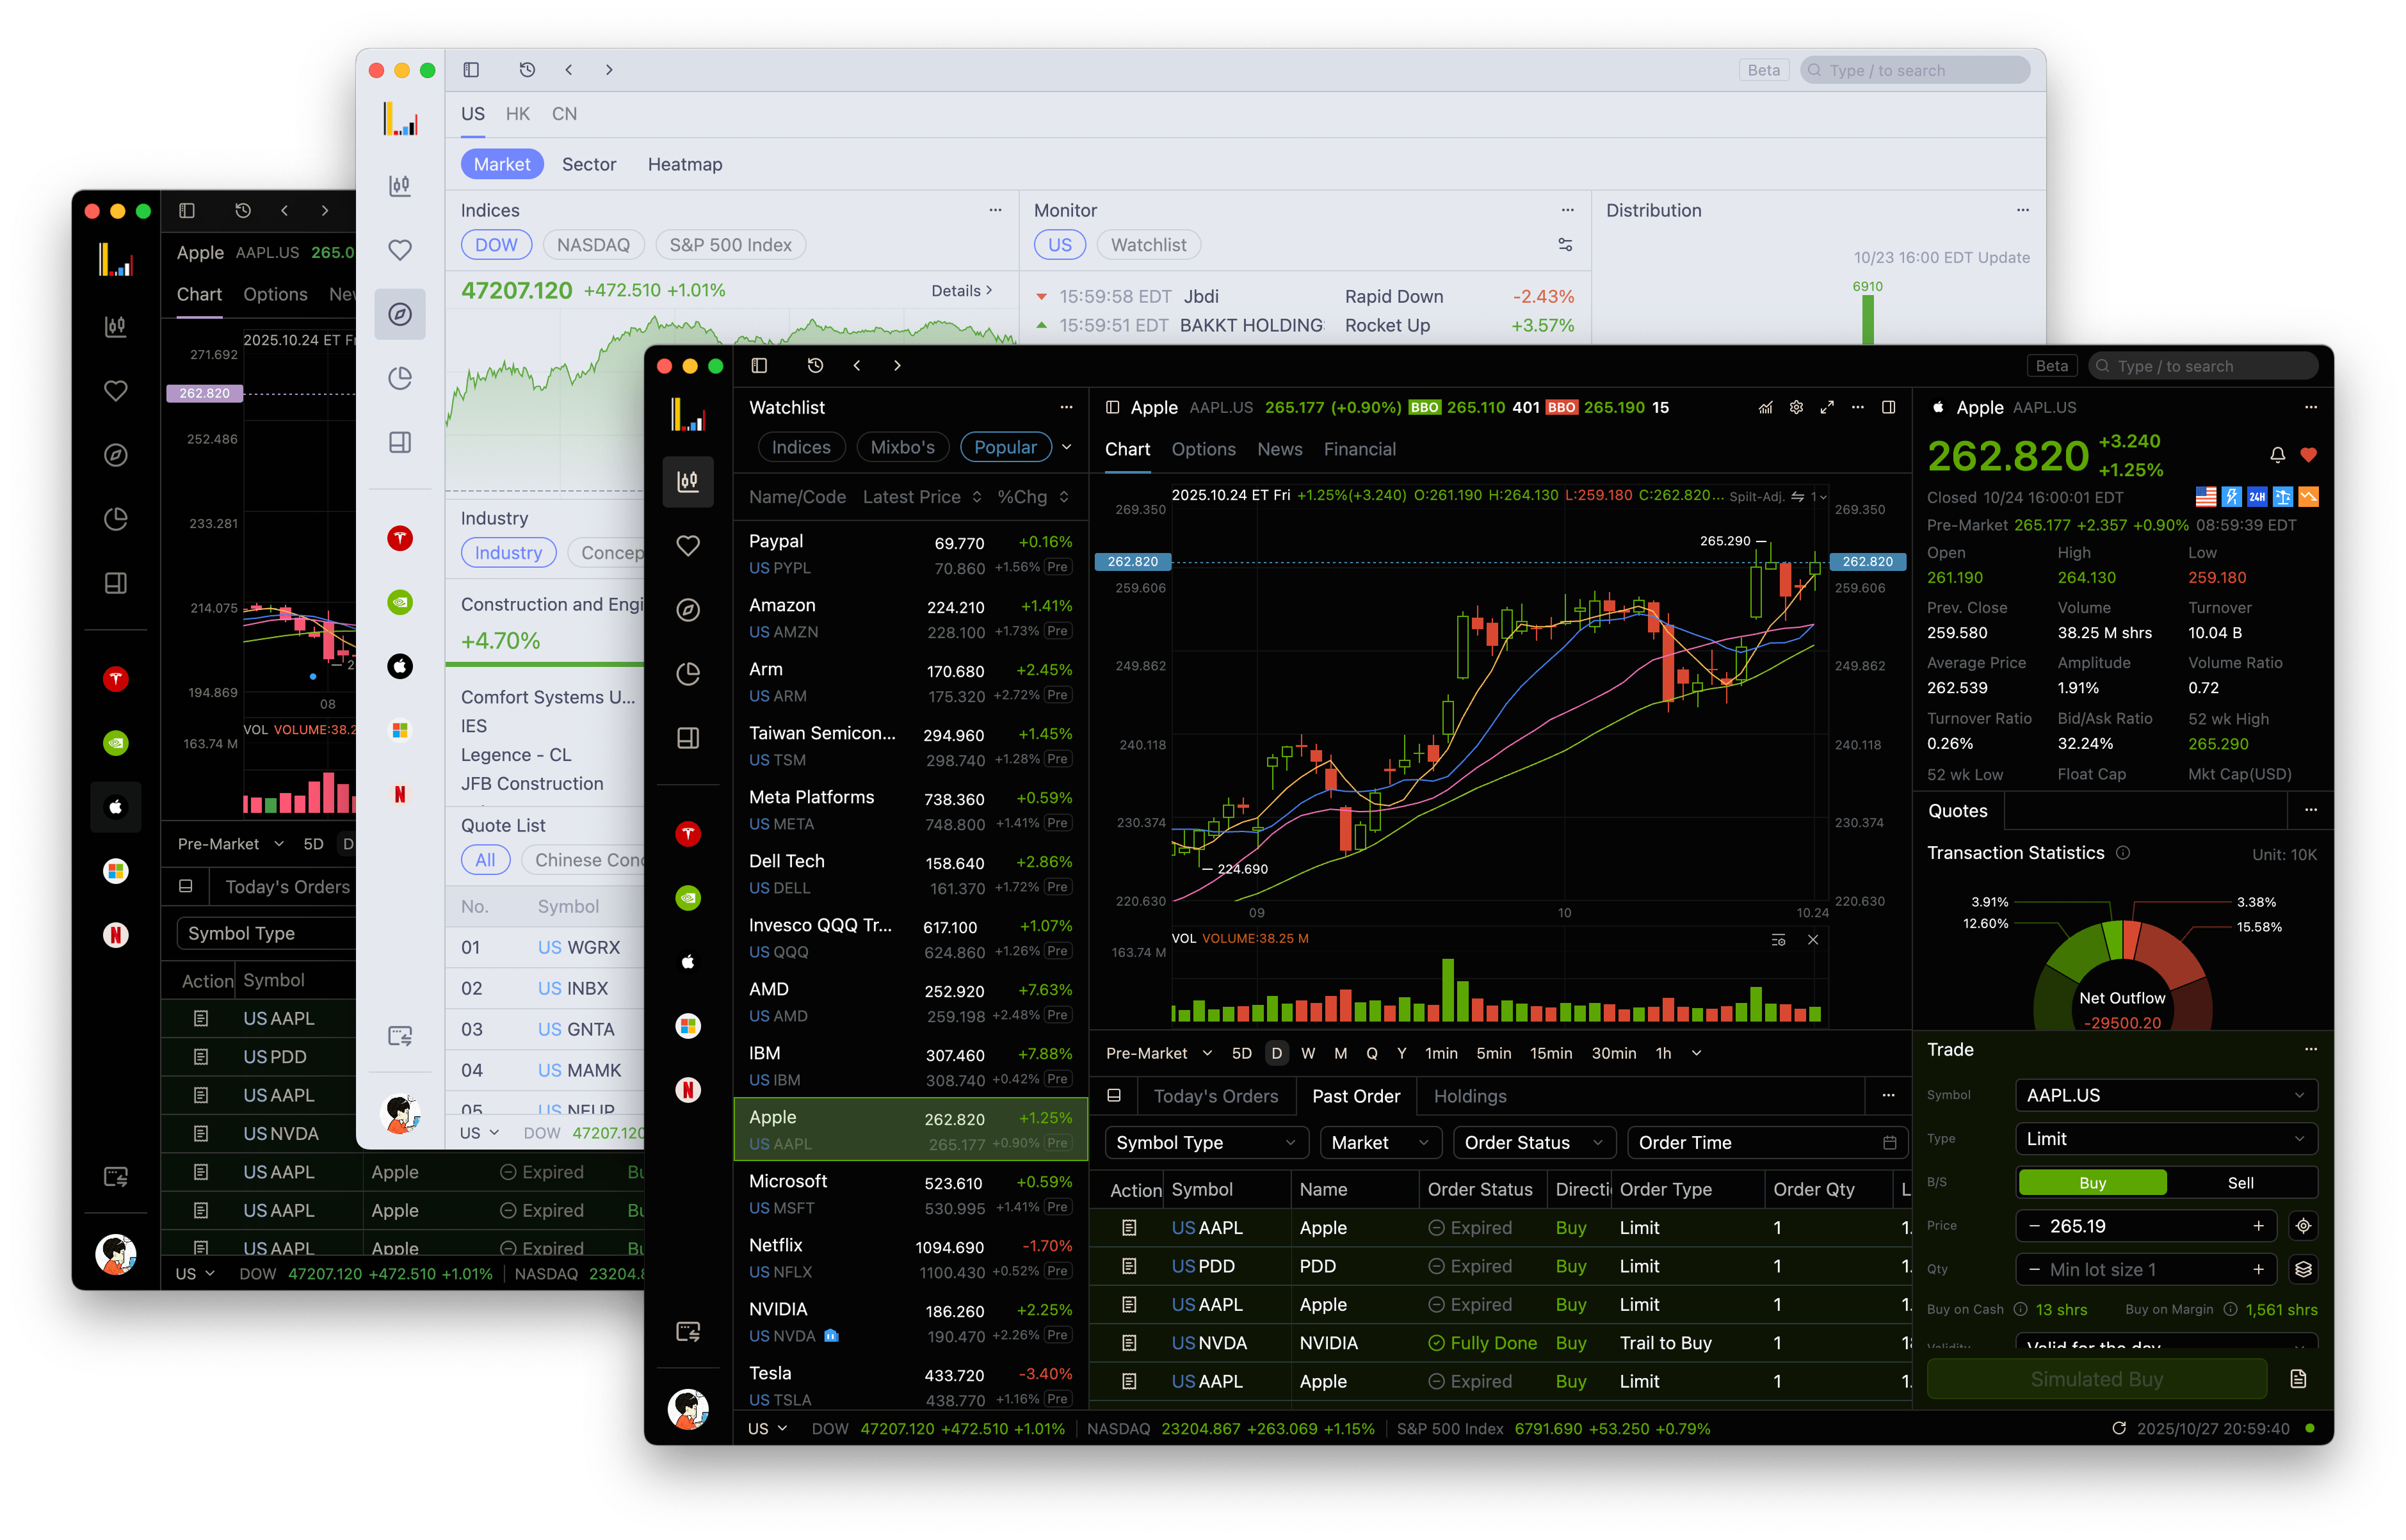Switch trade side to Sell
Screen dimensions: 2406x1540
click(x=2240, y=1183)
